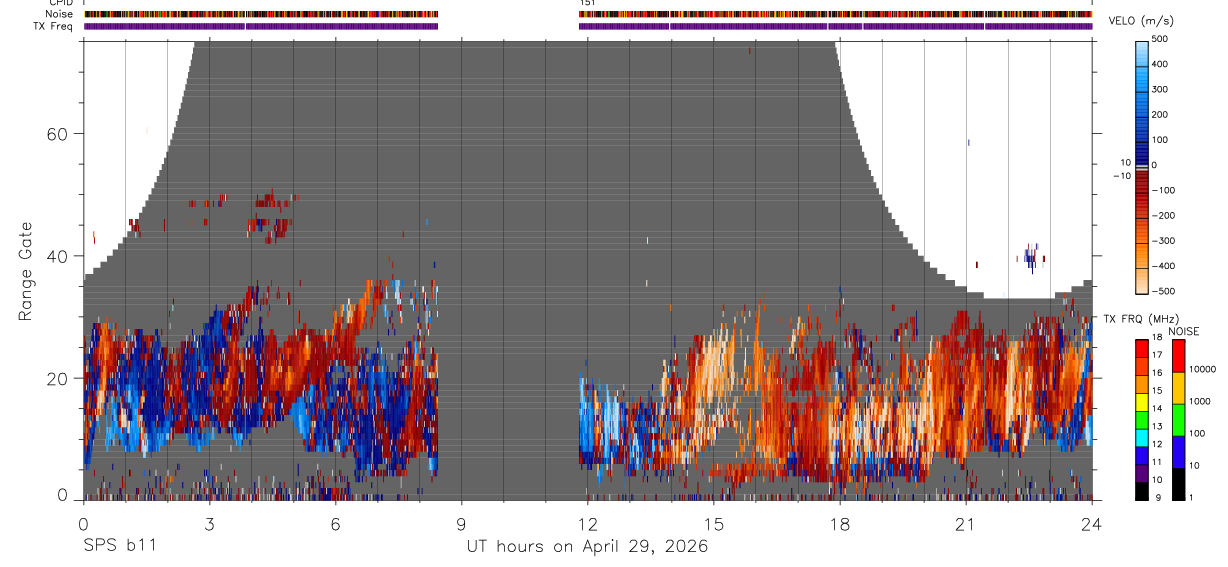The width and height of the screenshot is (1228, 567).
Task: Pick the green 13–14 MHz TX FRQ swatch
Action: click(x=1143, y=419)
